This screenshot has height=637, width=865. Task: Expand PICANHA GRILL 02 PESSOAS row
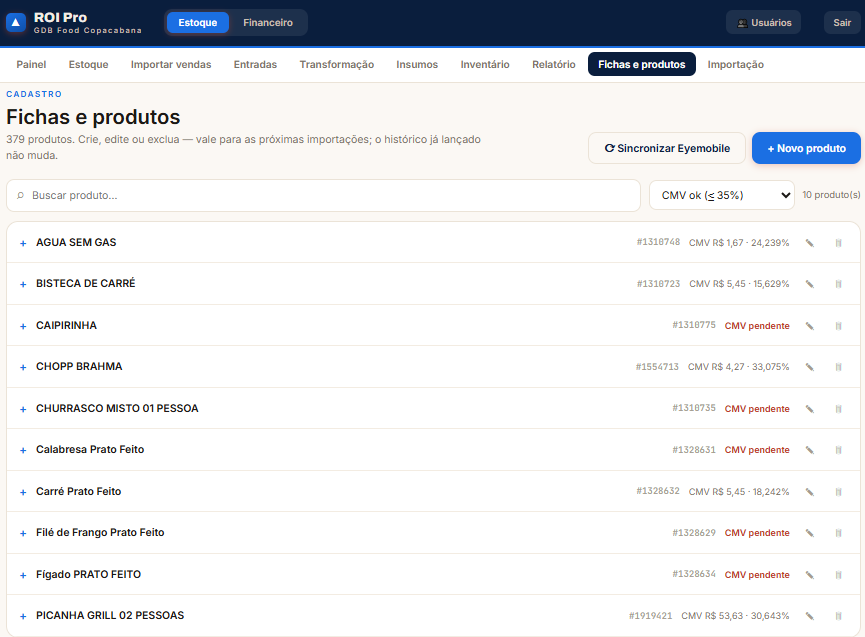pyautogui.click(x=23, y=617)
